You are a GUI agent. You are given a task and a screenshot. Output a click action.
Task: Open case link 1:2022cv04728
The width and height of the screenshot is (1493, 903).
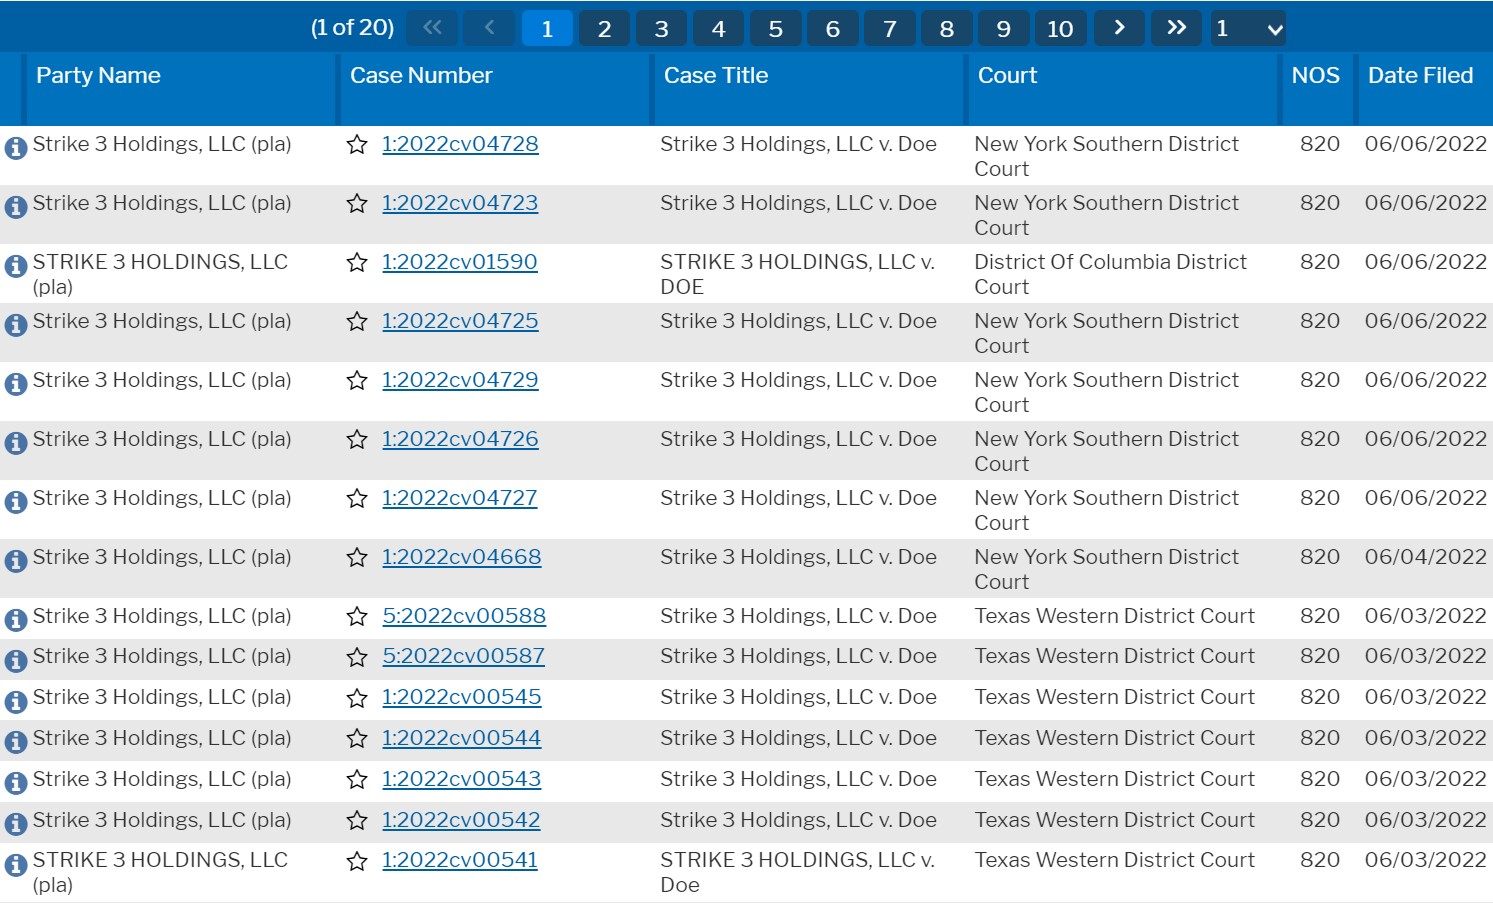coord(460,144)
